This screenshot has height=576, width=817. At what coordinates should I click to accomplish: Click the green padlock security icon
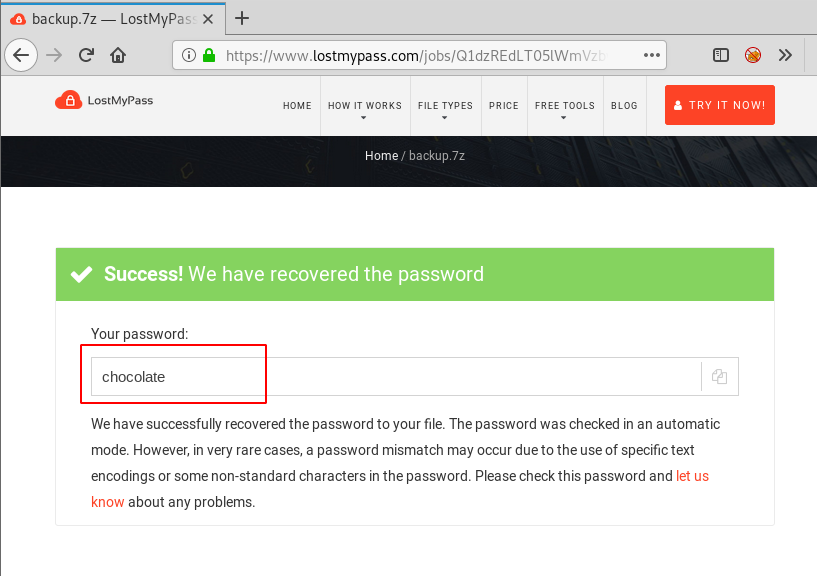209,55
